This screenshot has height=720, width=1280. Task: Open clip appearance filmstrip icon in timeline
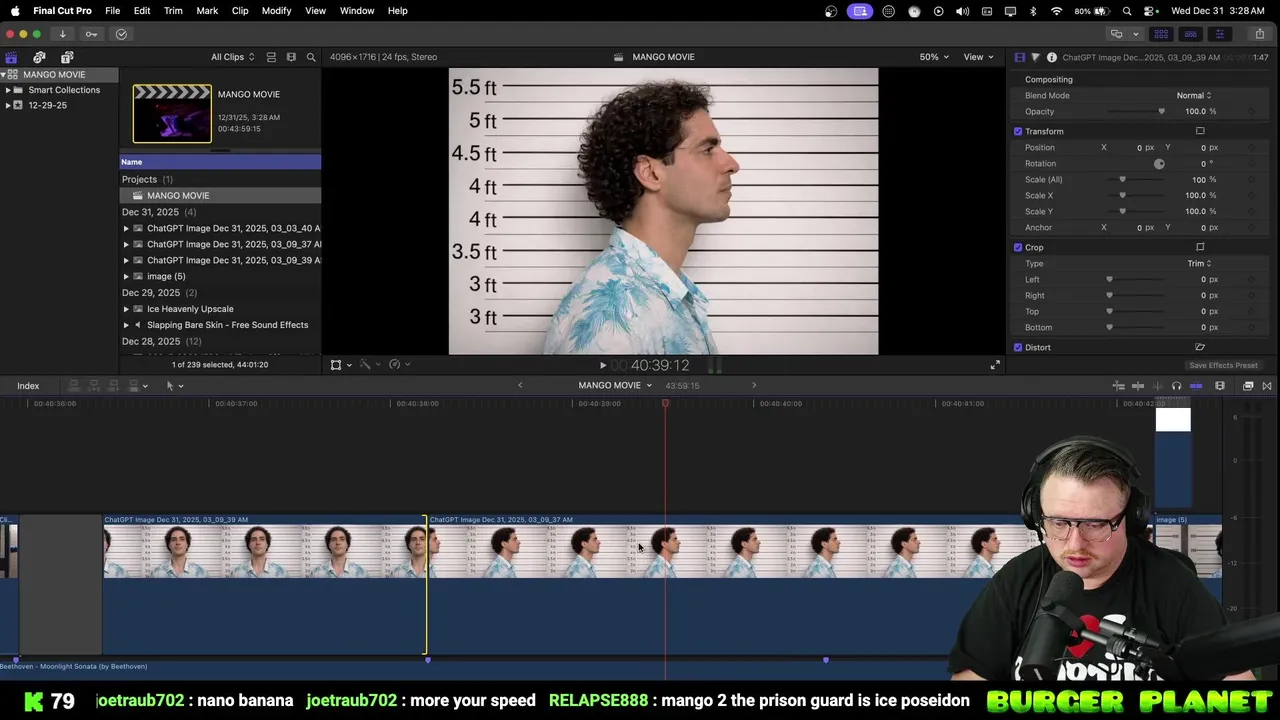coord(1220,386)
